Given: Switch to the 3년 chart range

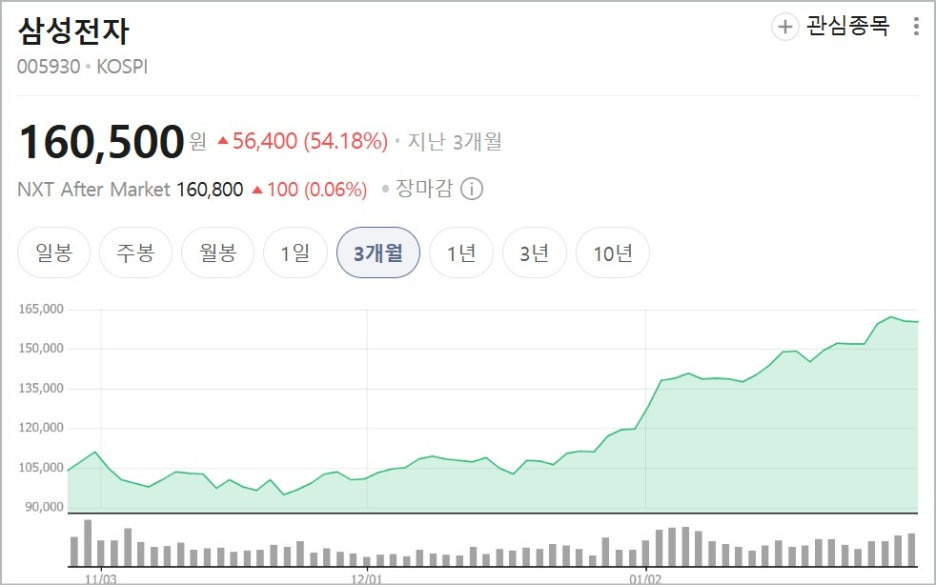Looking at the screenshot, I should click(x=537, y=252).
